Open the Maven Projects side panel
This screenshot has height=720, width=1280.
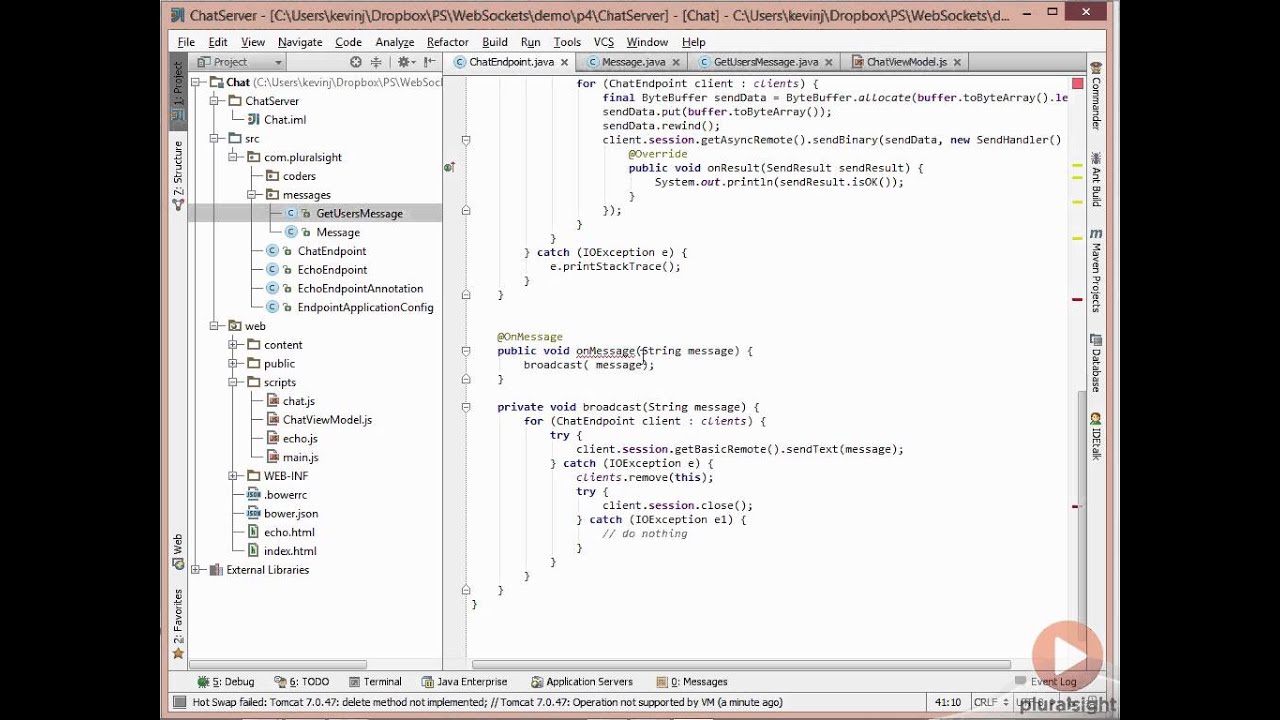tap(1096, 270)
